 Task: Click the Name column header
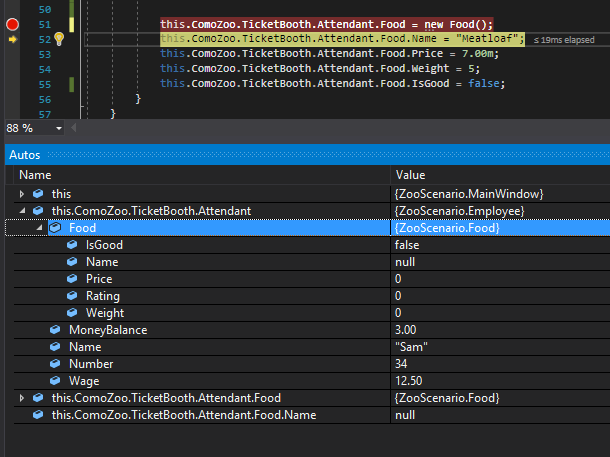point(35,175)
